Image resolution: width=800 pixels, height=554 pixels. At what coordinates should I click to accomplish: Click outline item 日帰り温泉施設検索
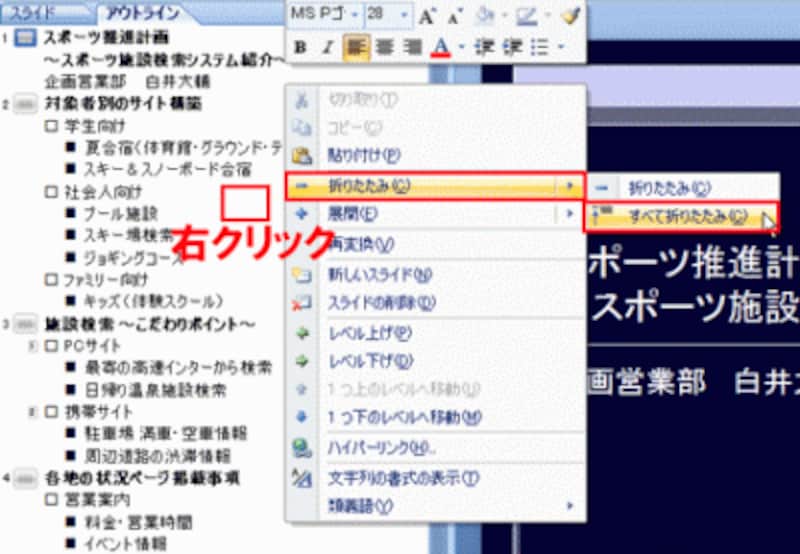156,391
